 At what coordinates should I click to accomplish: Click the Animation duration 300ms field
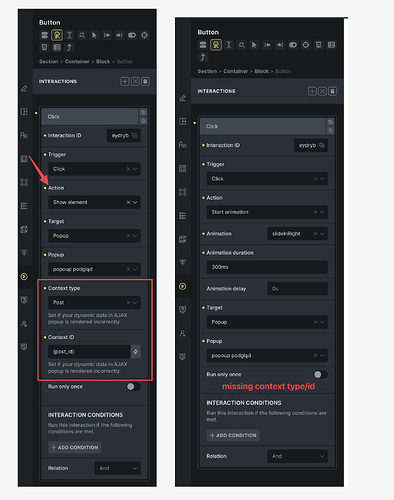tap(267, 267)
